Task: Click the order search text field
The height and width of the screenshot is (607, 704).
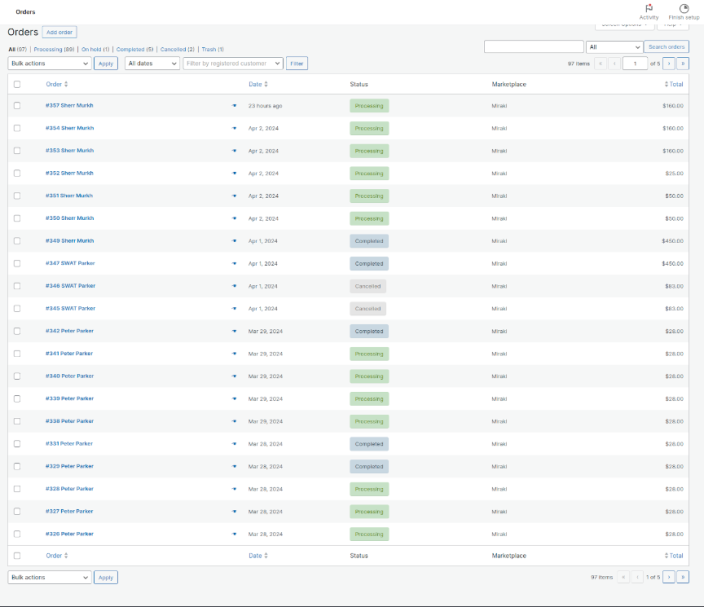Action: (x=533, y=47)
